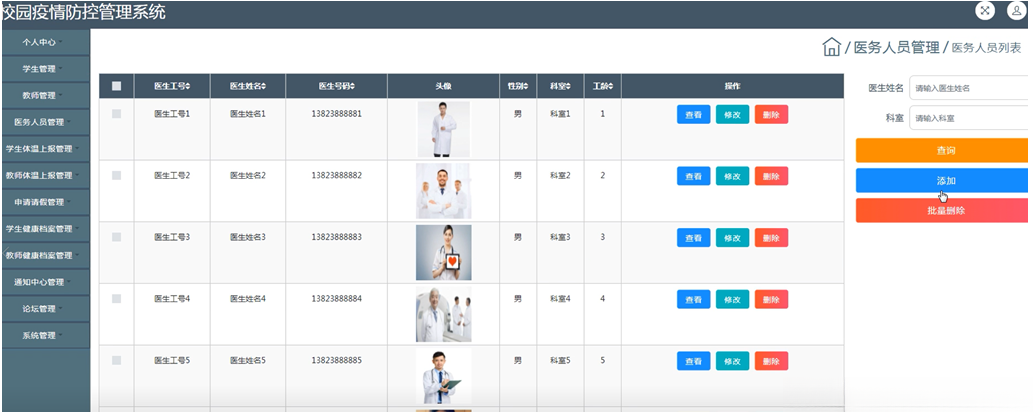Focus the 医生姓名 search input

tap(968, 88)
